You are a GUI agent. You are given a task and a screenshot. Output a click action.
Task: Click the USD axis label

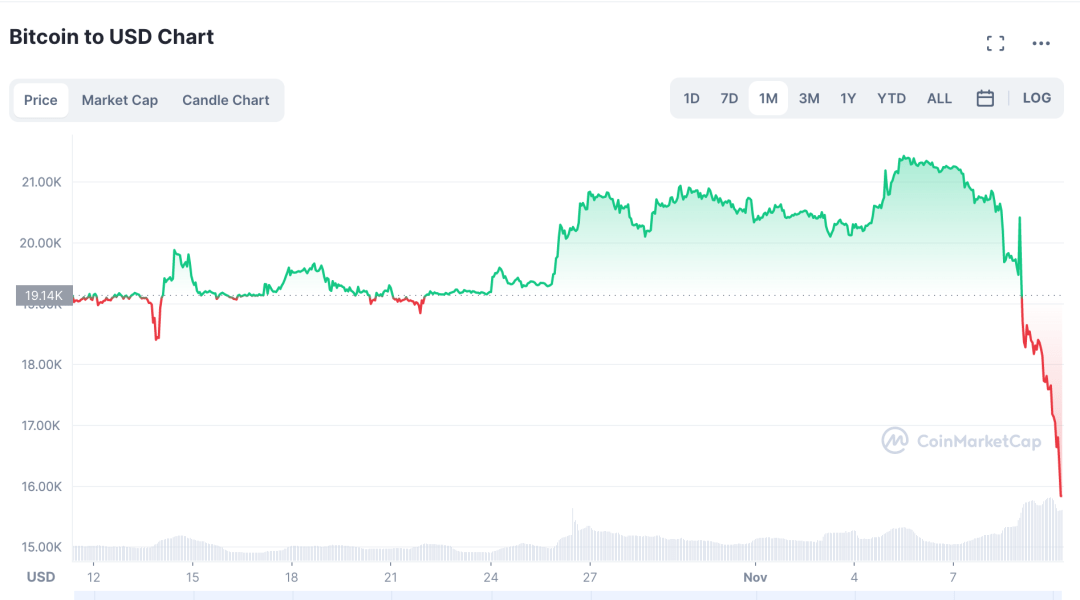click(40, 577)
